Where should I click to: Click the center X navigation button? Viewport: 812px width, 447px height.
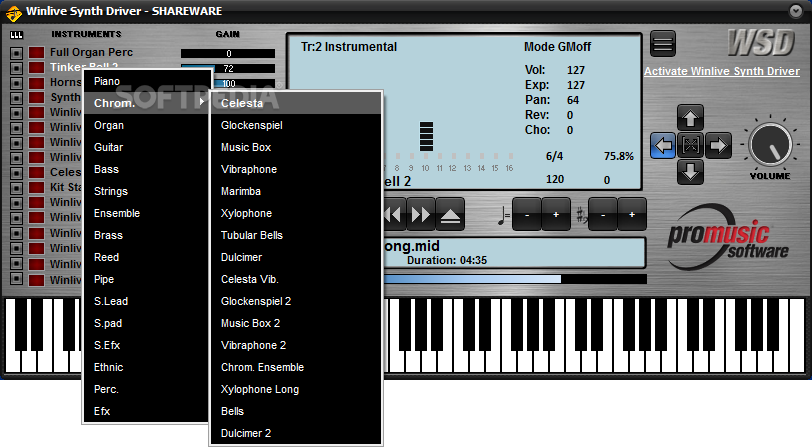[x=690, y=146]
